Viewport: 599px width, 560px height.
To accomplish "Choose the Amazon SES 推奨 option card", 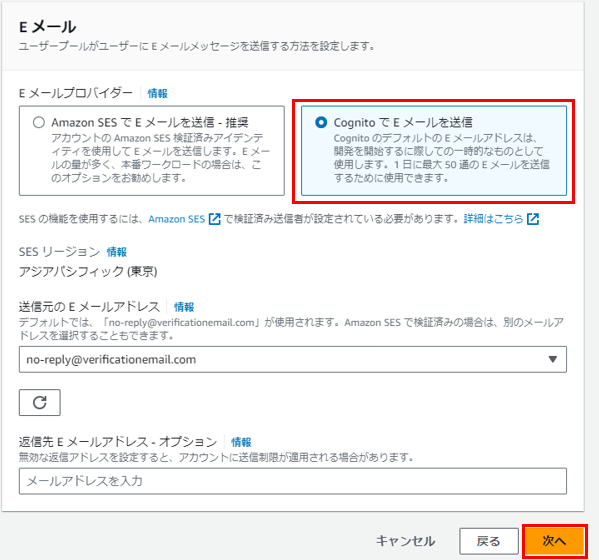I will 152,151.
